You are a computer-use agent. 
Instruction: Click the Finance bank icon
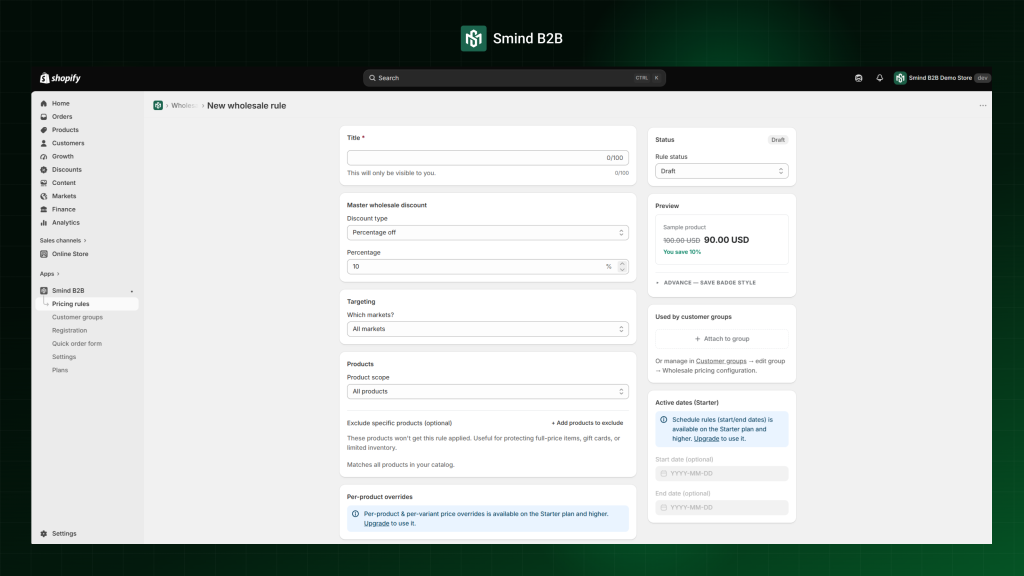[44, 210]
